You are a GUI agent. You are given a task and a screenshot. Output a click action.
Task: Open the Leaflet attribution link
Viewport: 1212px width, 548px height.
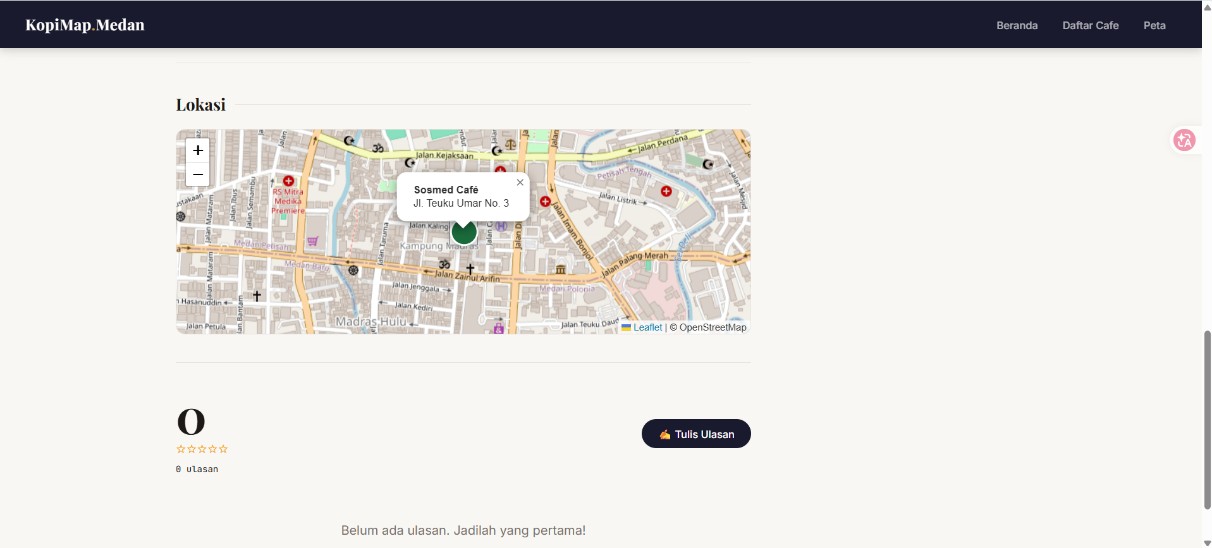tap(647, 327)
